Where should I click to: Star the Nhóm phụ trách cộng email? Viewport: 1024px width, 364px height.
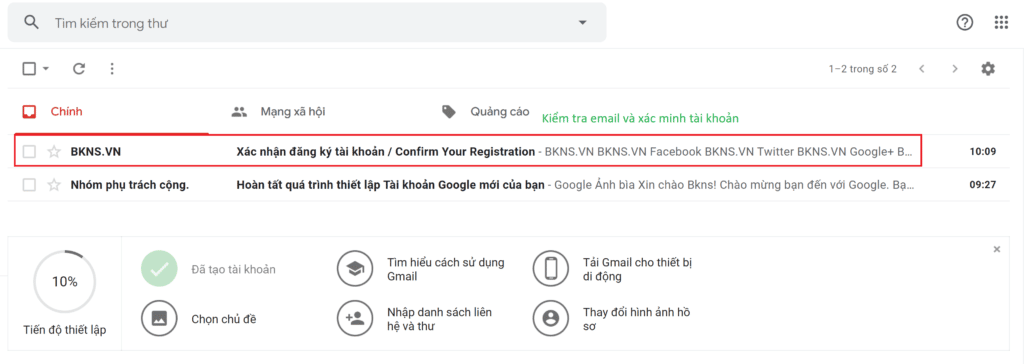coord(54,185)
